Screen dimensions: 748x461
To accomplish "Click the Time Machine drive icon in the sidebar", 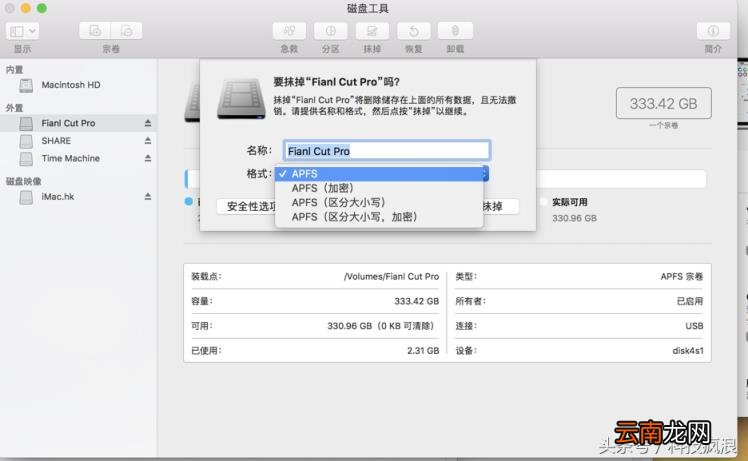I will click(x=26, y=158).
